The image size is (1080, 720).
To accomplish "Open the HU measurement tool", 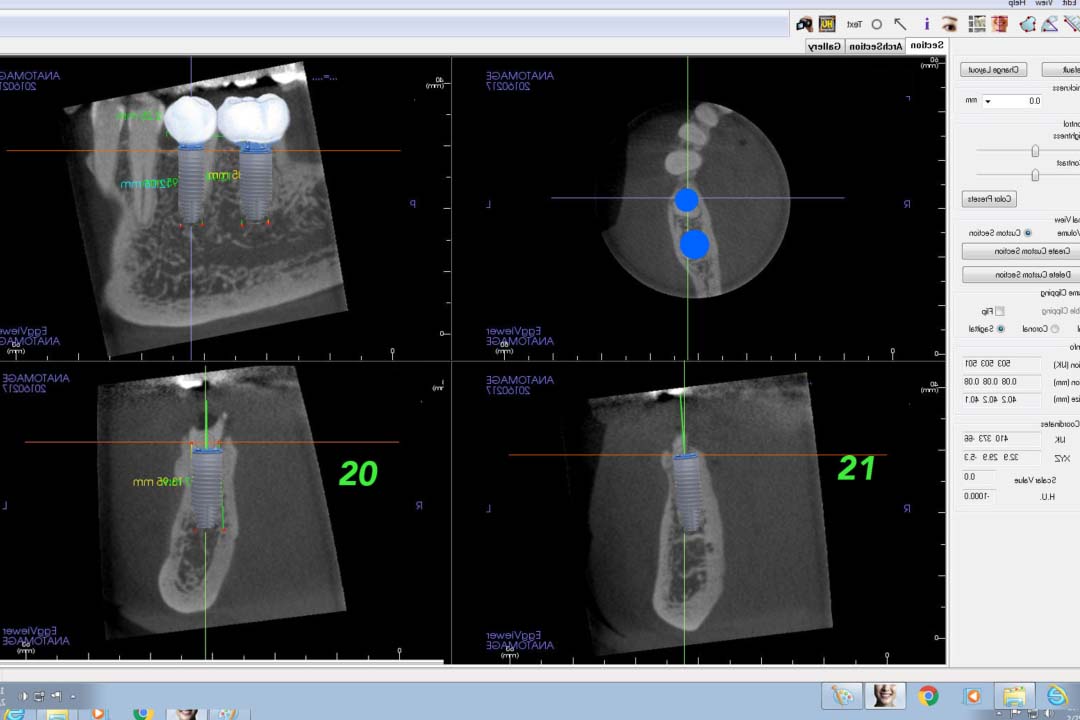I will point(827,24).
